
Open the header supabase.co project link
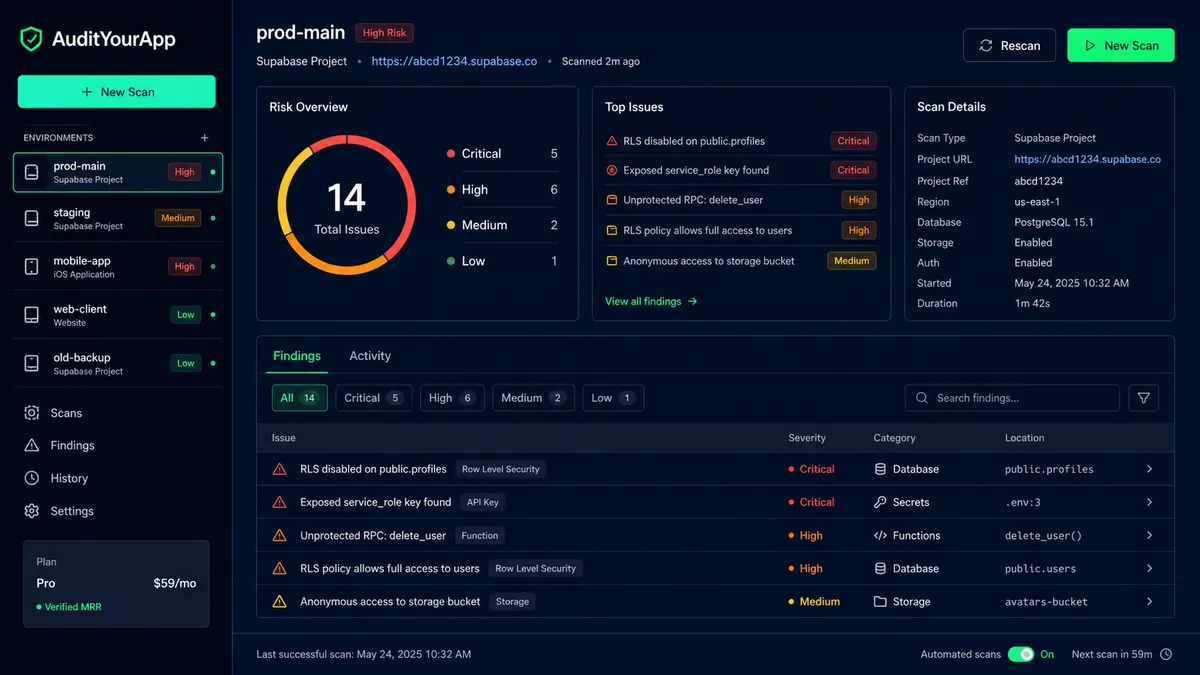(454, 61)
